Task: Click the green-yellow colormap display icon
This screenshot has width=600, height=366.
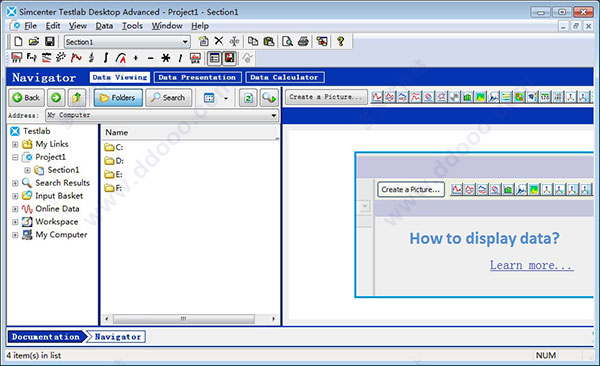Action: click(480, 97)
